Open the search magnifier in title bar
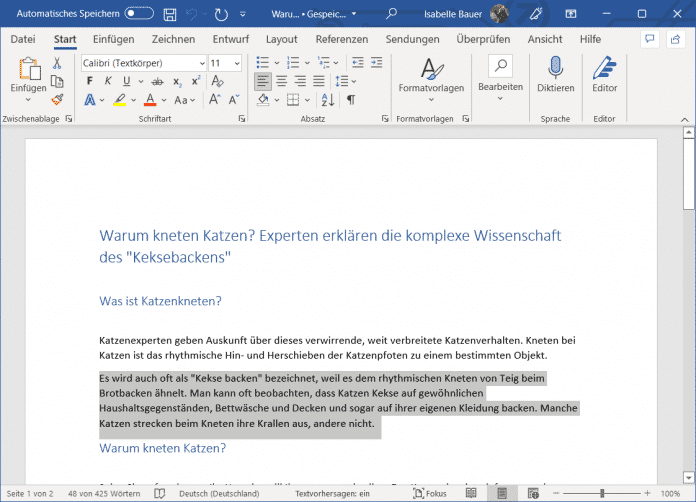 391,14
